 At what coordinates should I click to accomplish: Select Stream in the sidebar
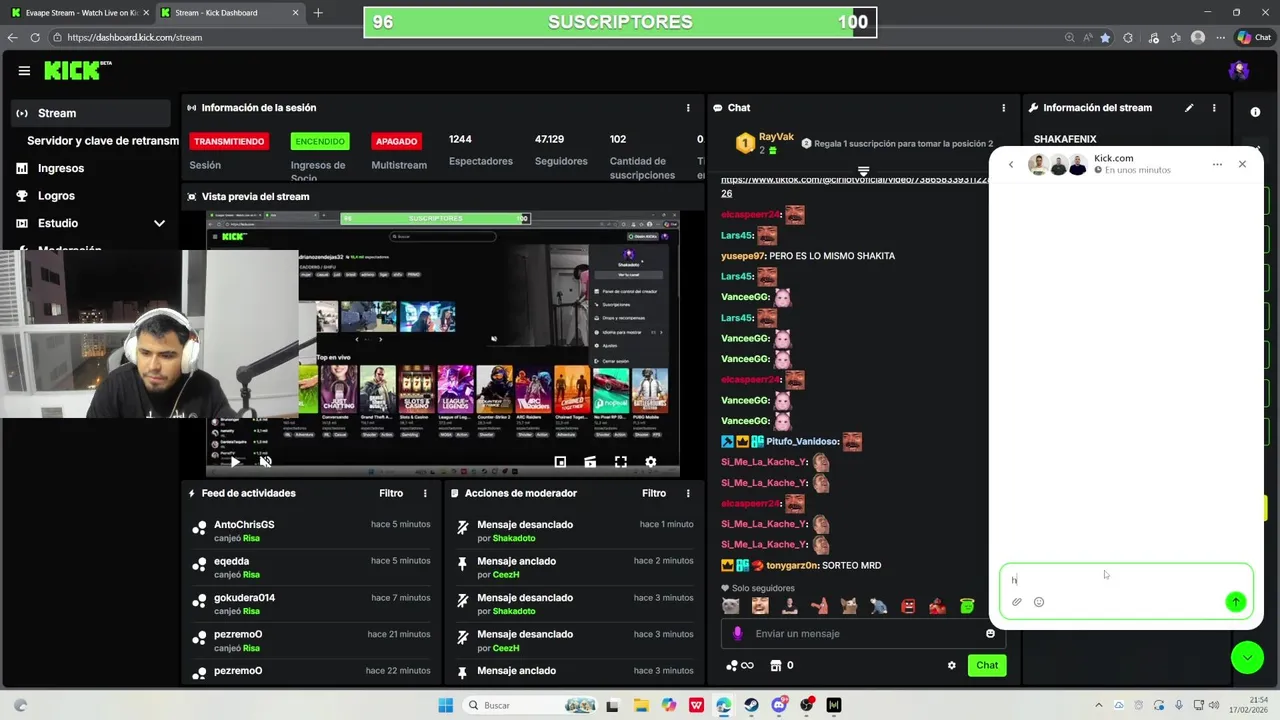click(x=91, y=113)
